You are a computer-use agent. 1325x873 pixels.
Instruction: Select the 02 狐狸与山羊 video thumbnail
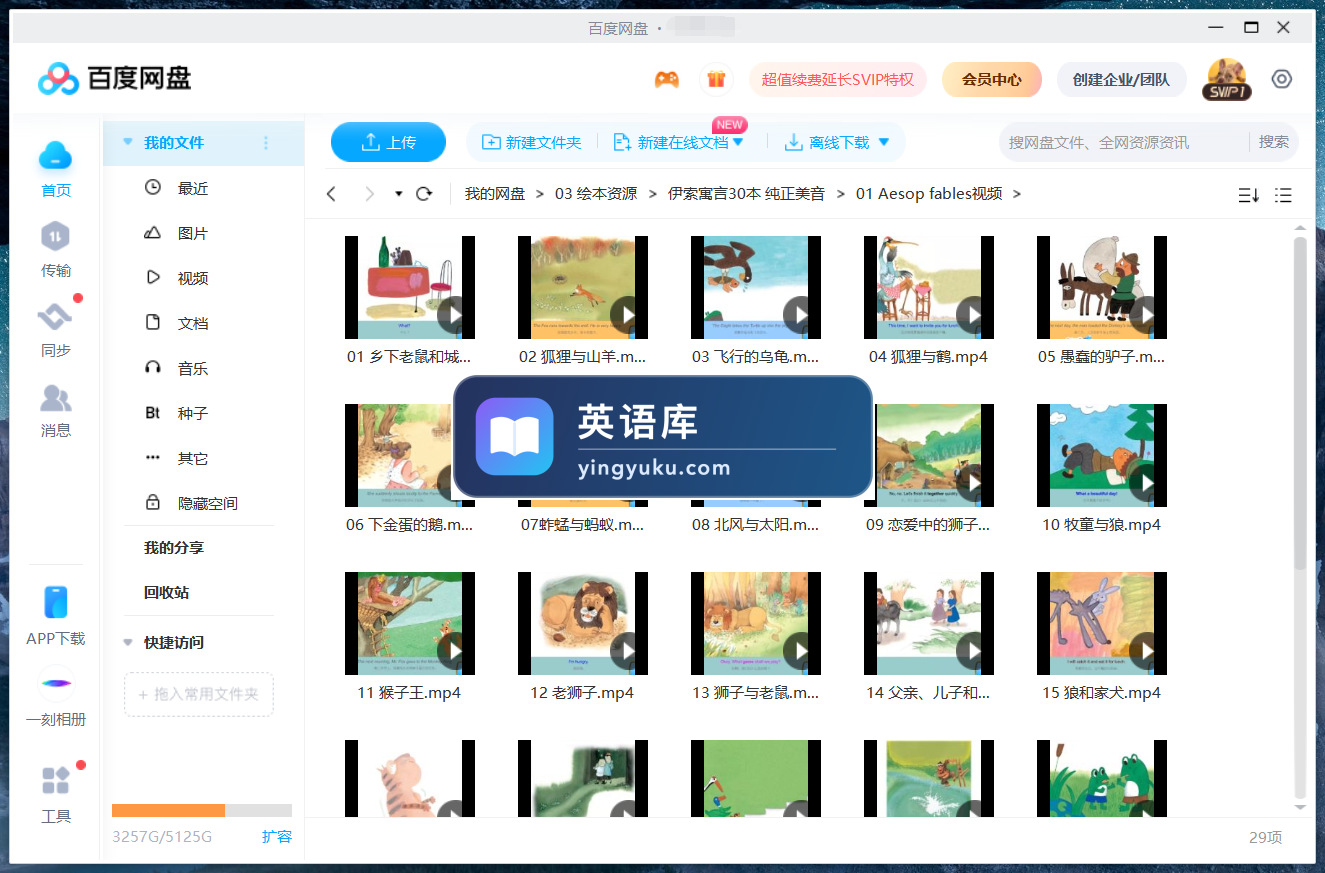tap(583, 287)
